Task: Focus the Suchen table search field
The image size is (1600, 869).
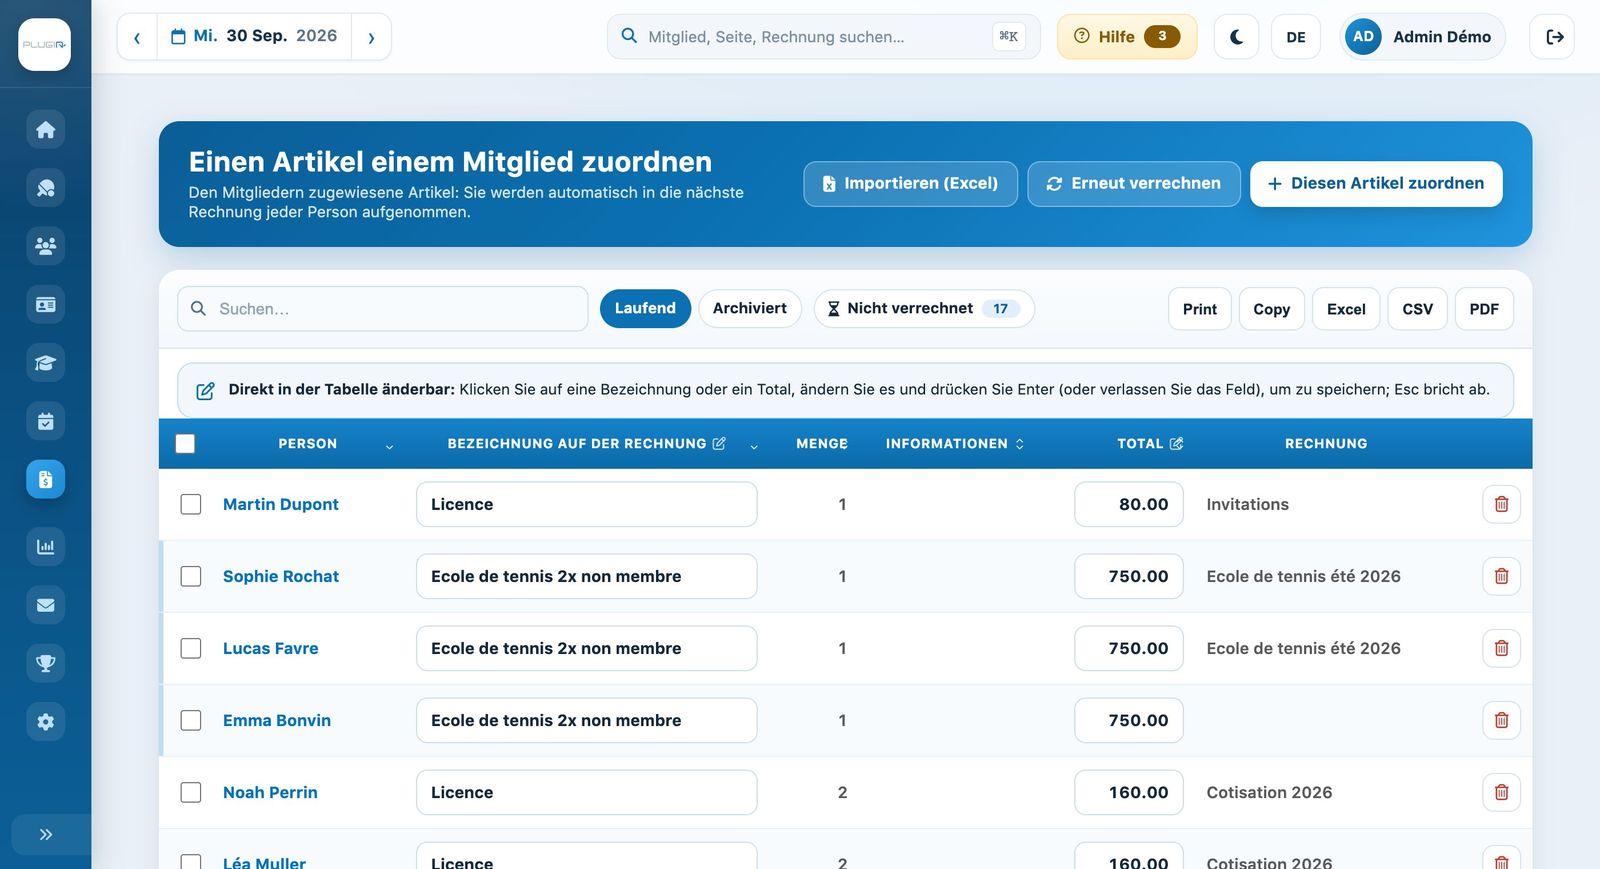Action: (x=383, y=309)
